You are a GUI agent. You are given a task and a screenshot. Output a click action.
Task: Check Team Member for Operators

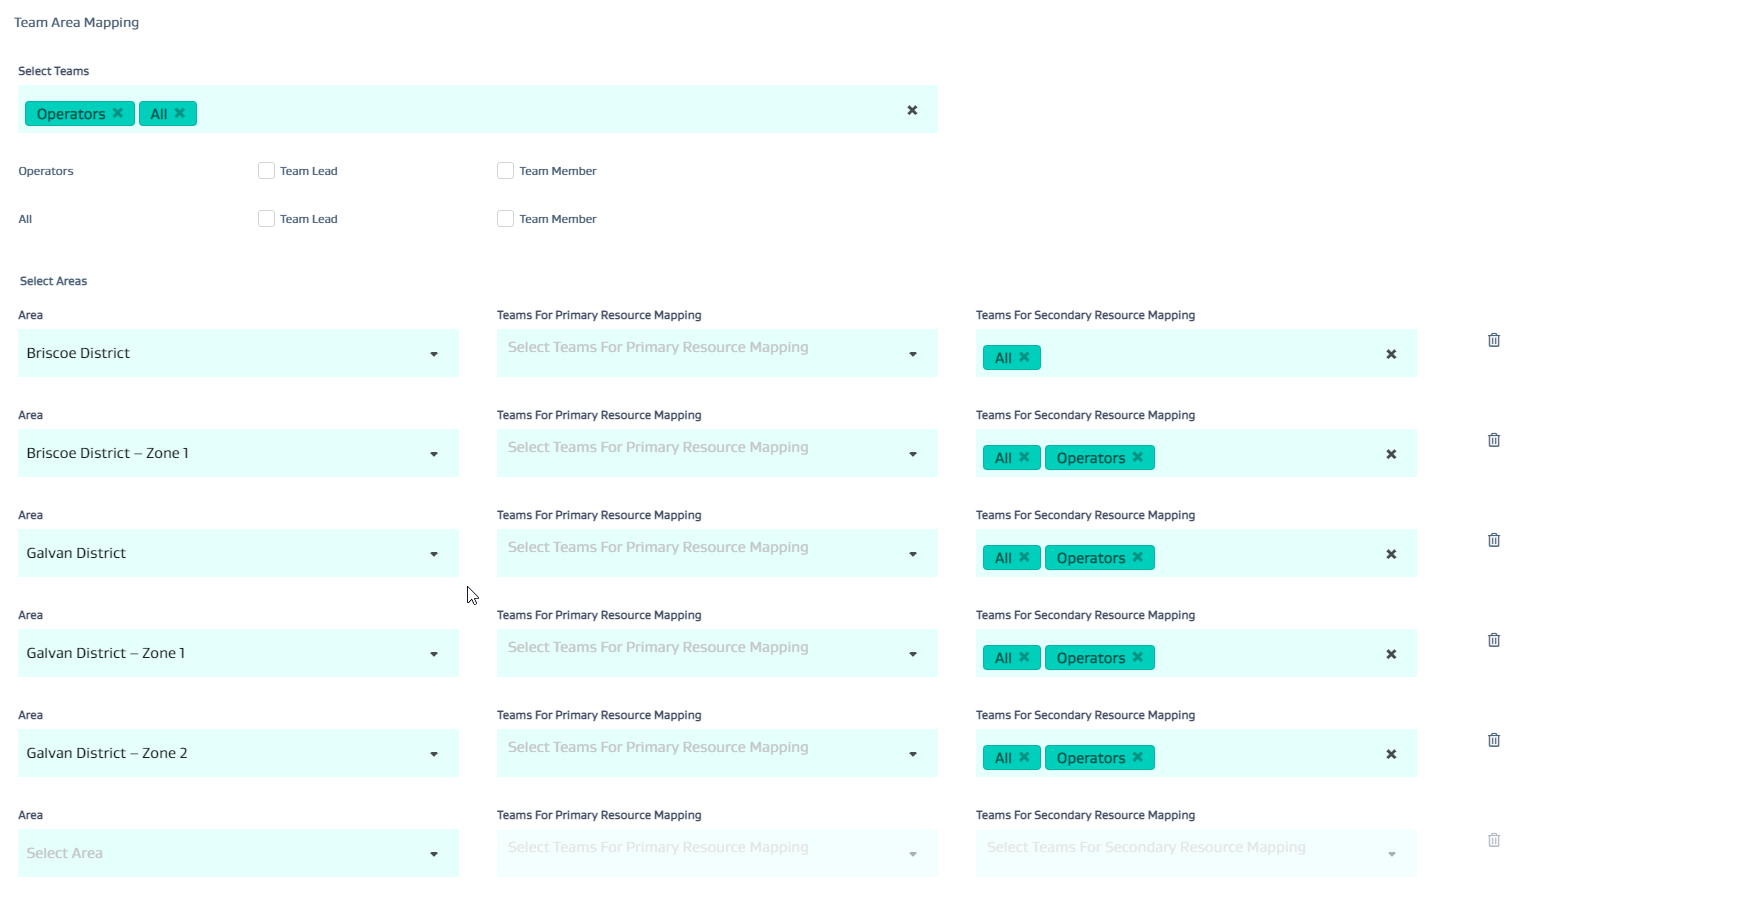pyautogui.click(x=505, y=171)
